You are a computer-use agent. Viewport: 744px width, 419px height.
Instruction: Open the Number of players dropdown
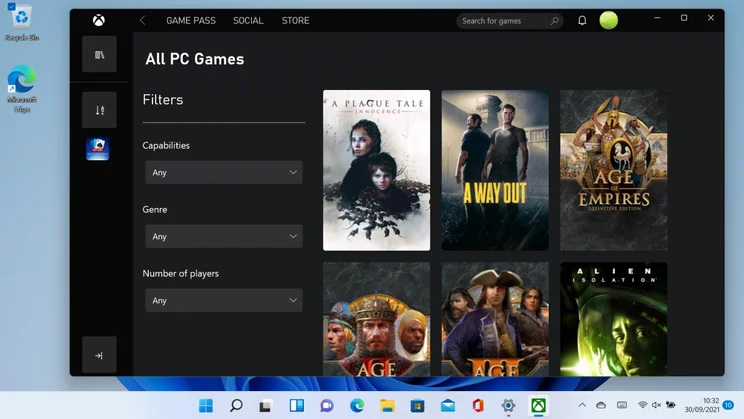pyautogui.click(x=224, y=300)
